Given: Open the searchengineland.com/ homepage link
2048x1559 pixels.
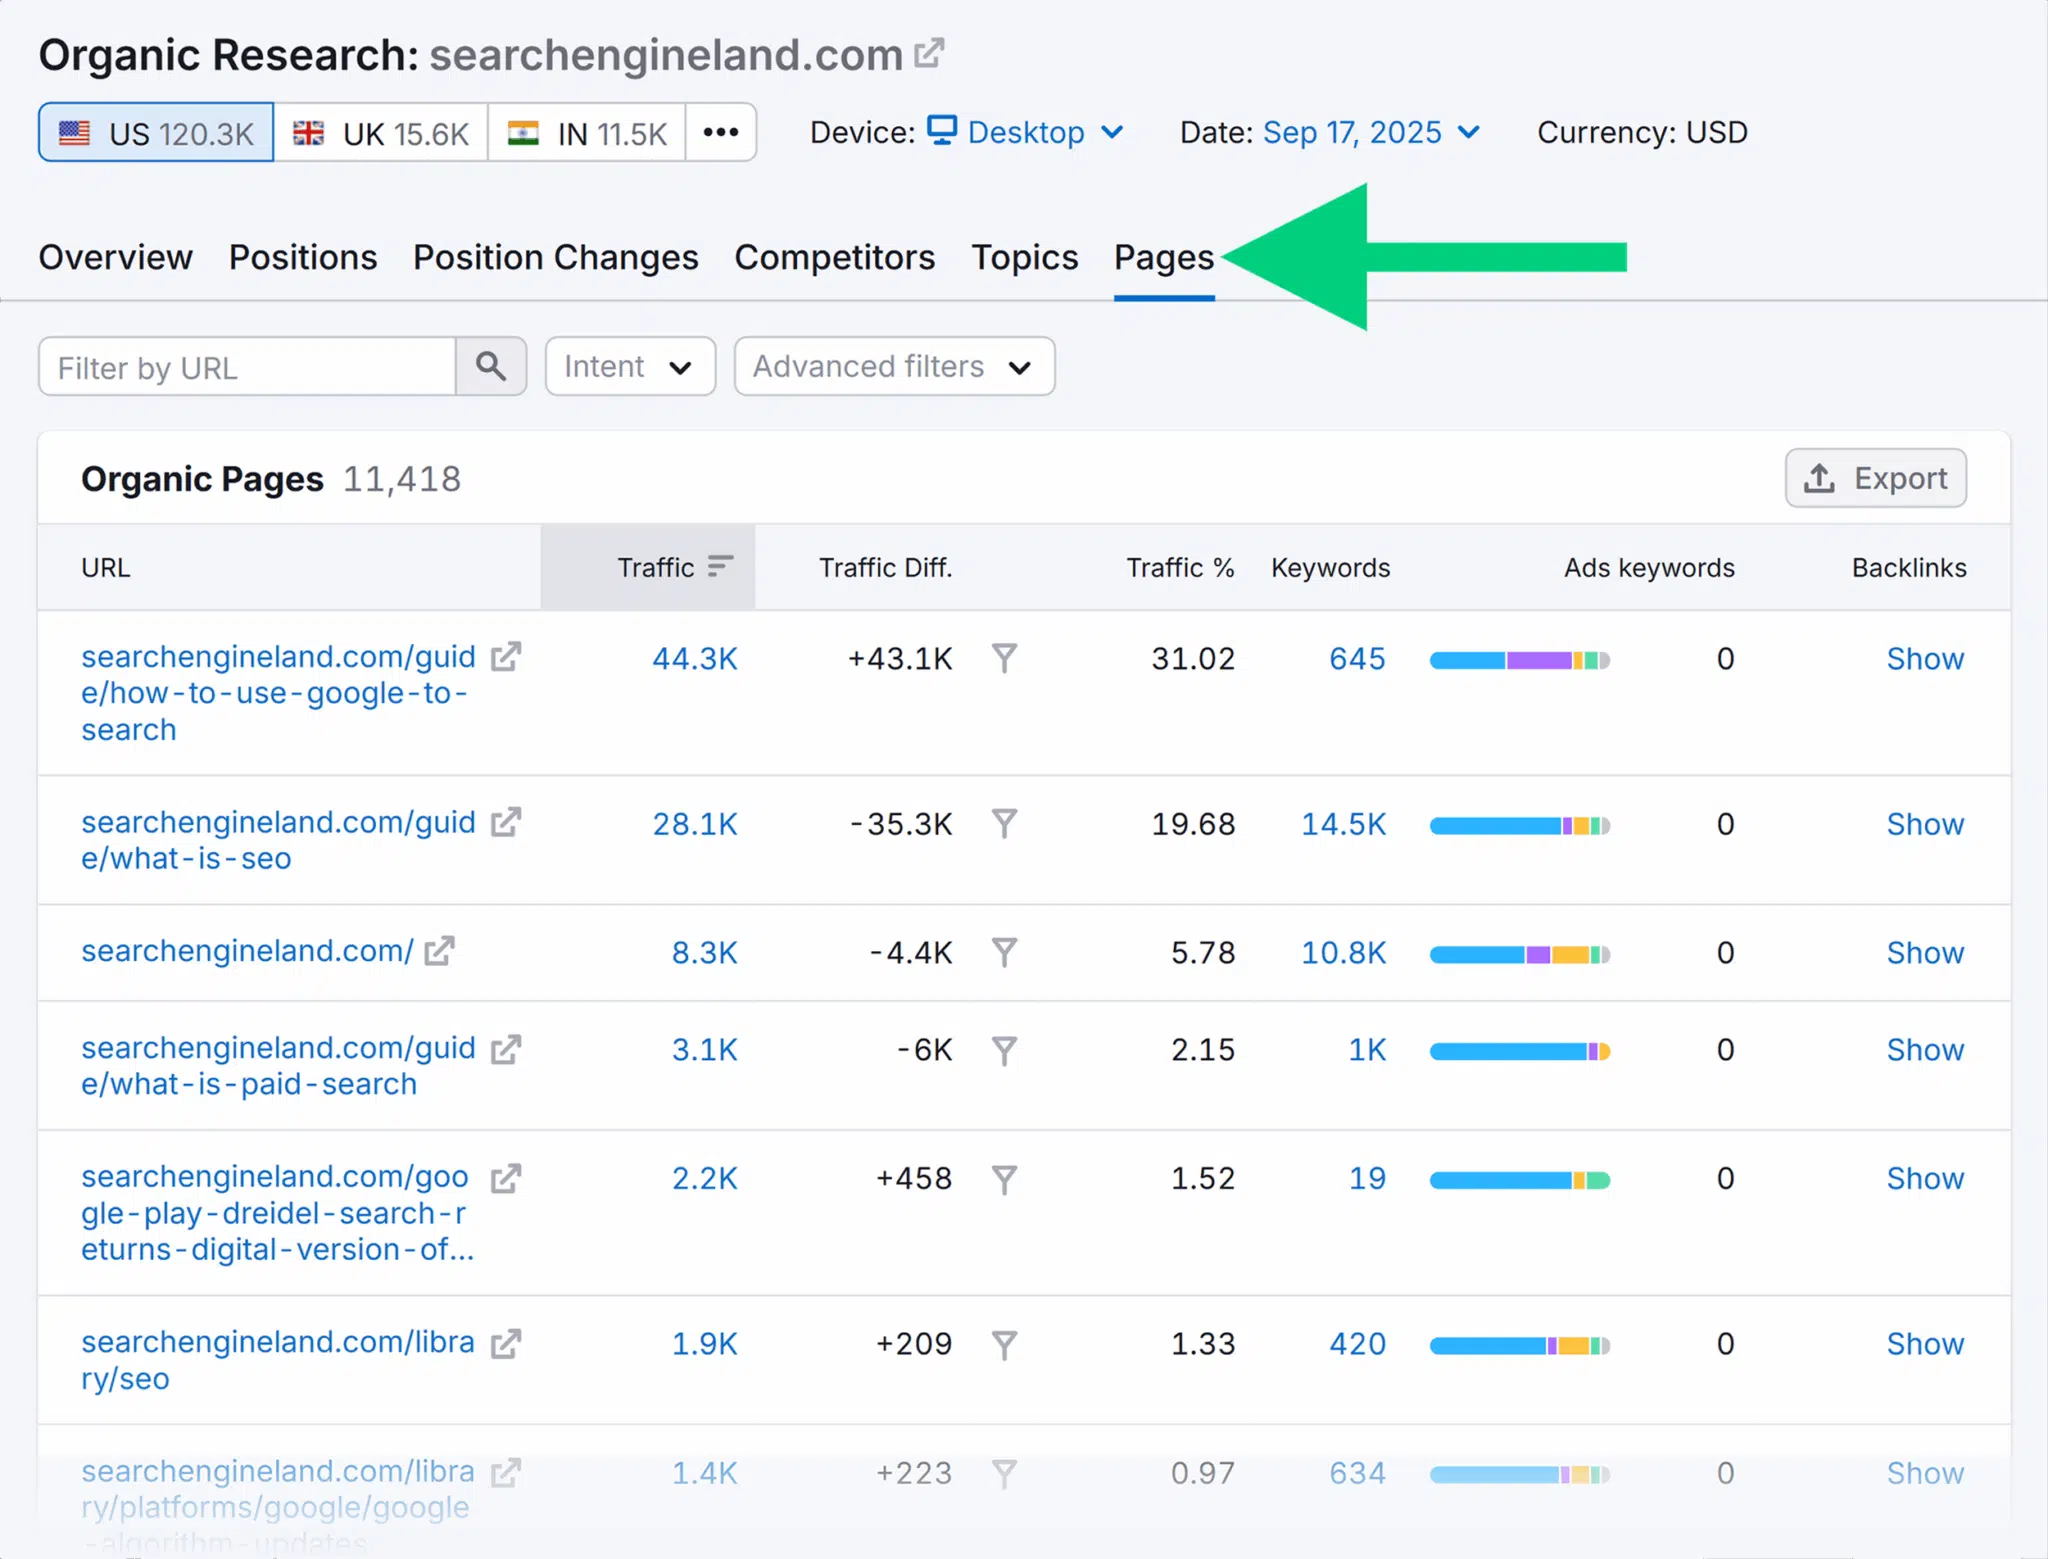Looking at the screenshot, I should [x=247, y=951].
